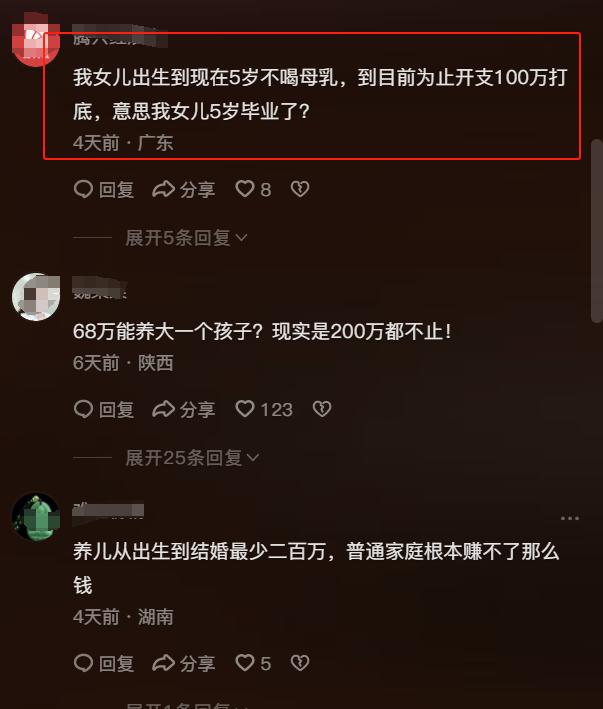Share the Hunan comment
603x709 pixels.
tap(184, 663)
